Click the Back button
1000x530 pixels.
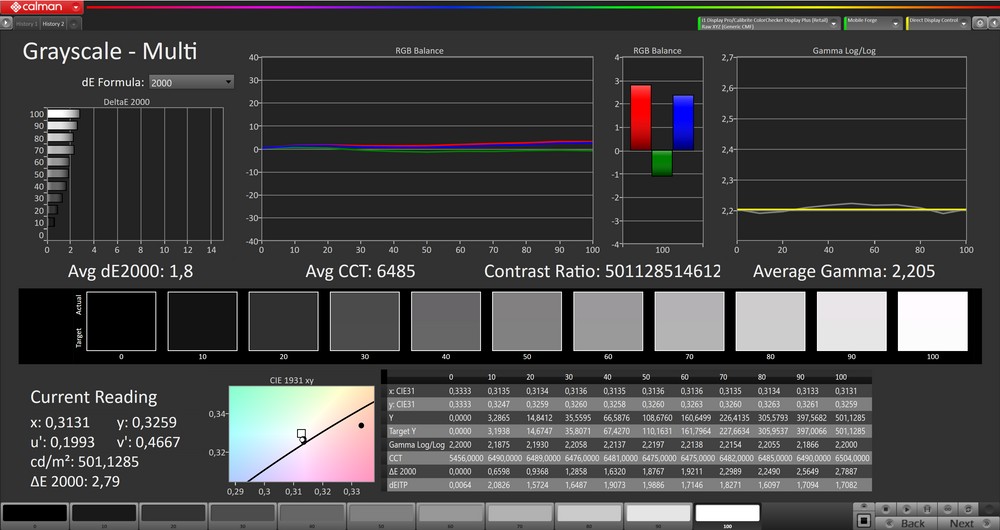[x=903, y=522]
